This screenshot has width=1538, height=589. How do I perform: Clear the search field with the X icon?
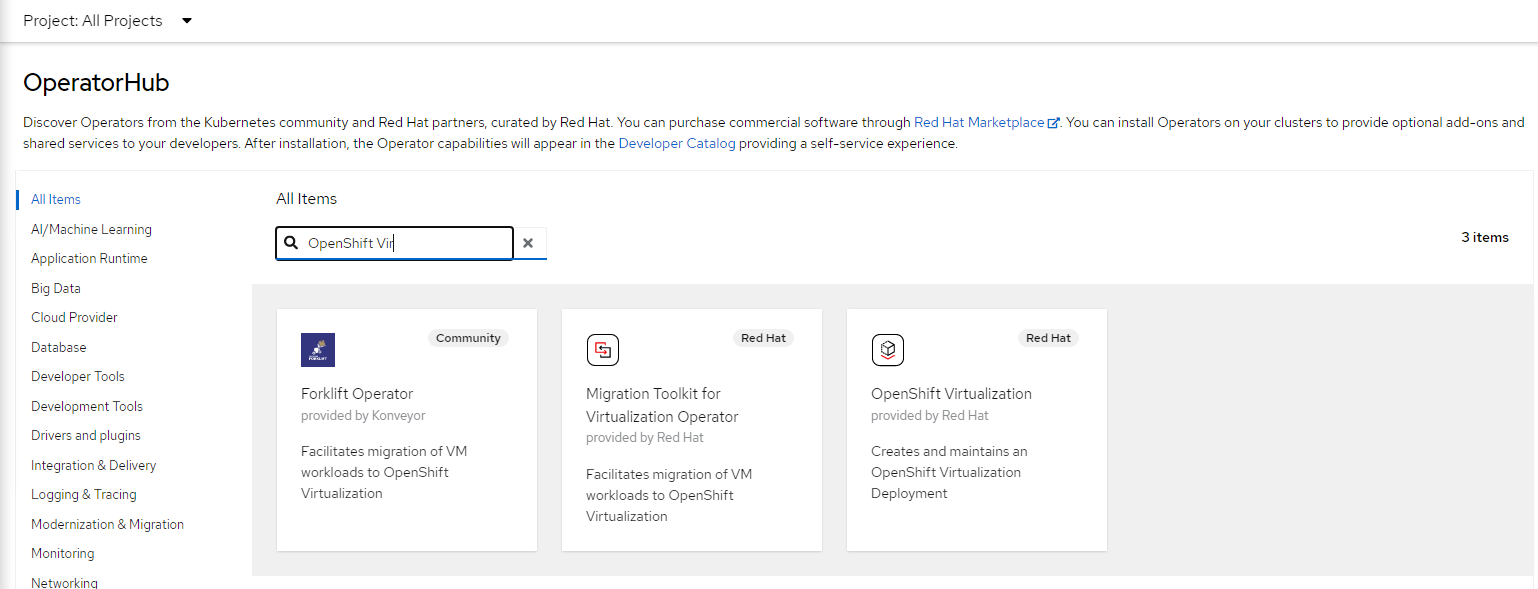[x=528, y=243]
